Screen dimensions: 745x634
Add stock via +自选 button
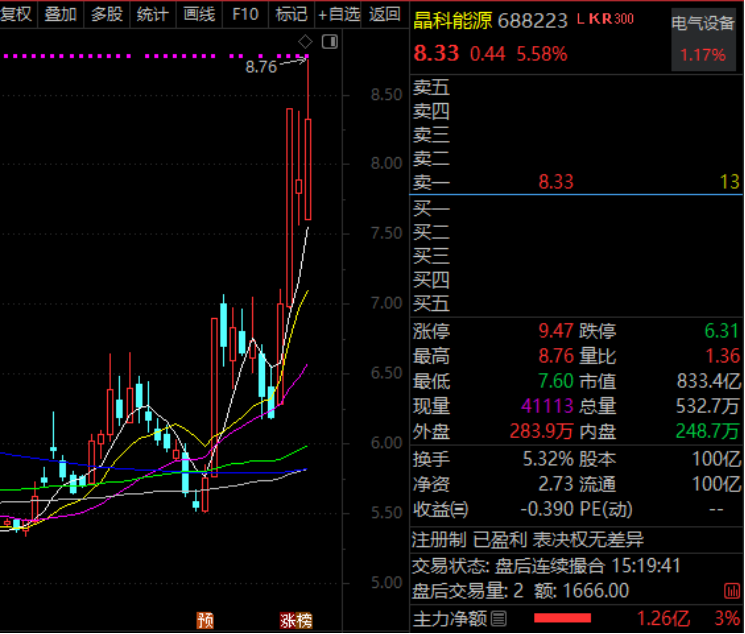pos(338,14)
